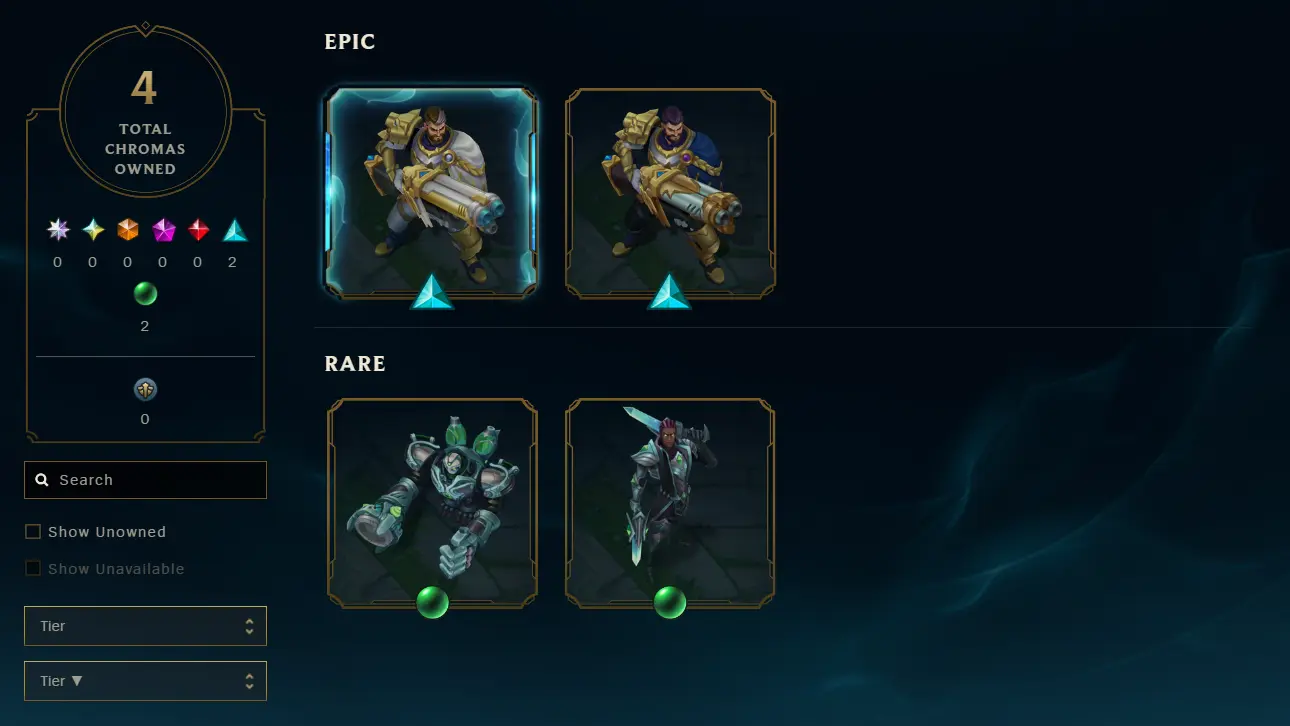This screenshot has width=1290, height=726.
Task: Select the yellow star ultimate gem icon
Action: pyautogui.click(x=93, y=230)
